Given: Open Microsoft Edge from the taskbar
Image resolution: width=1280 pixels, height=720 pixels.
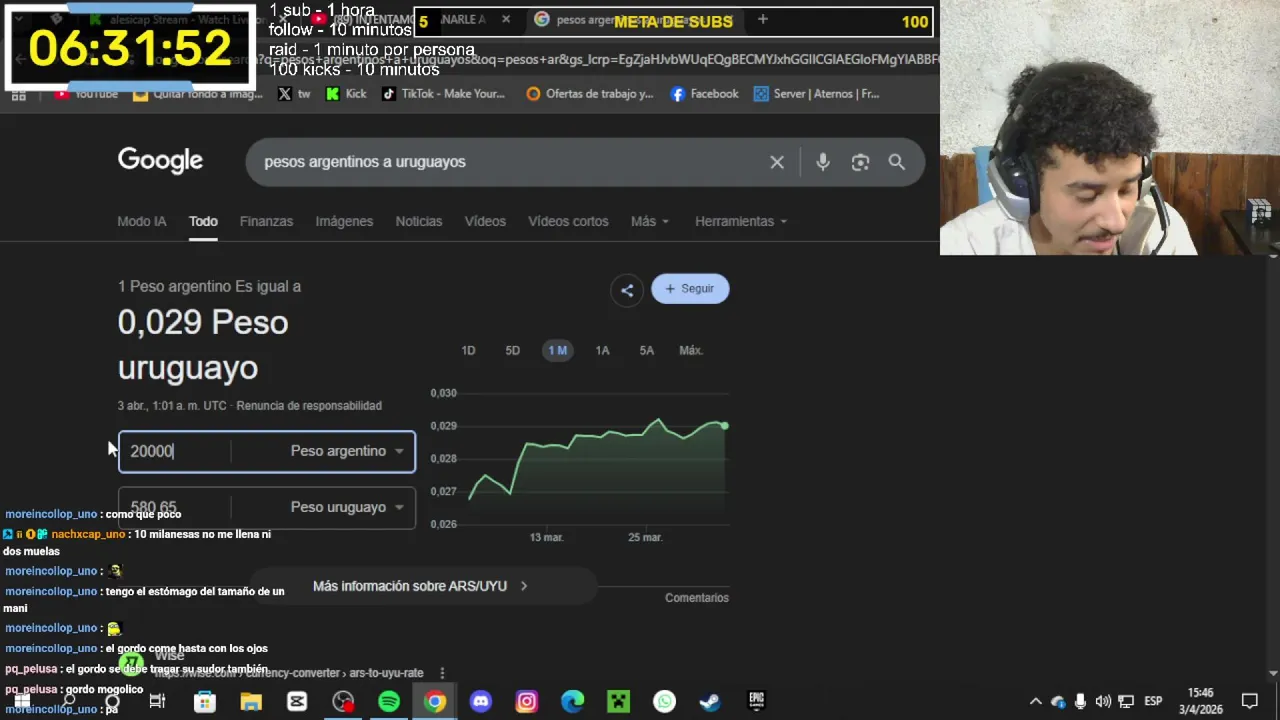Looking at the screenshot, I should (x=572, y=702).
